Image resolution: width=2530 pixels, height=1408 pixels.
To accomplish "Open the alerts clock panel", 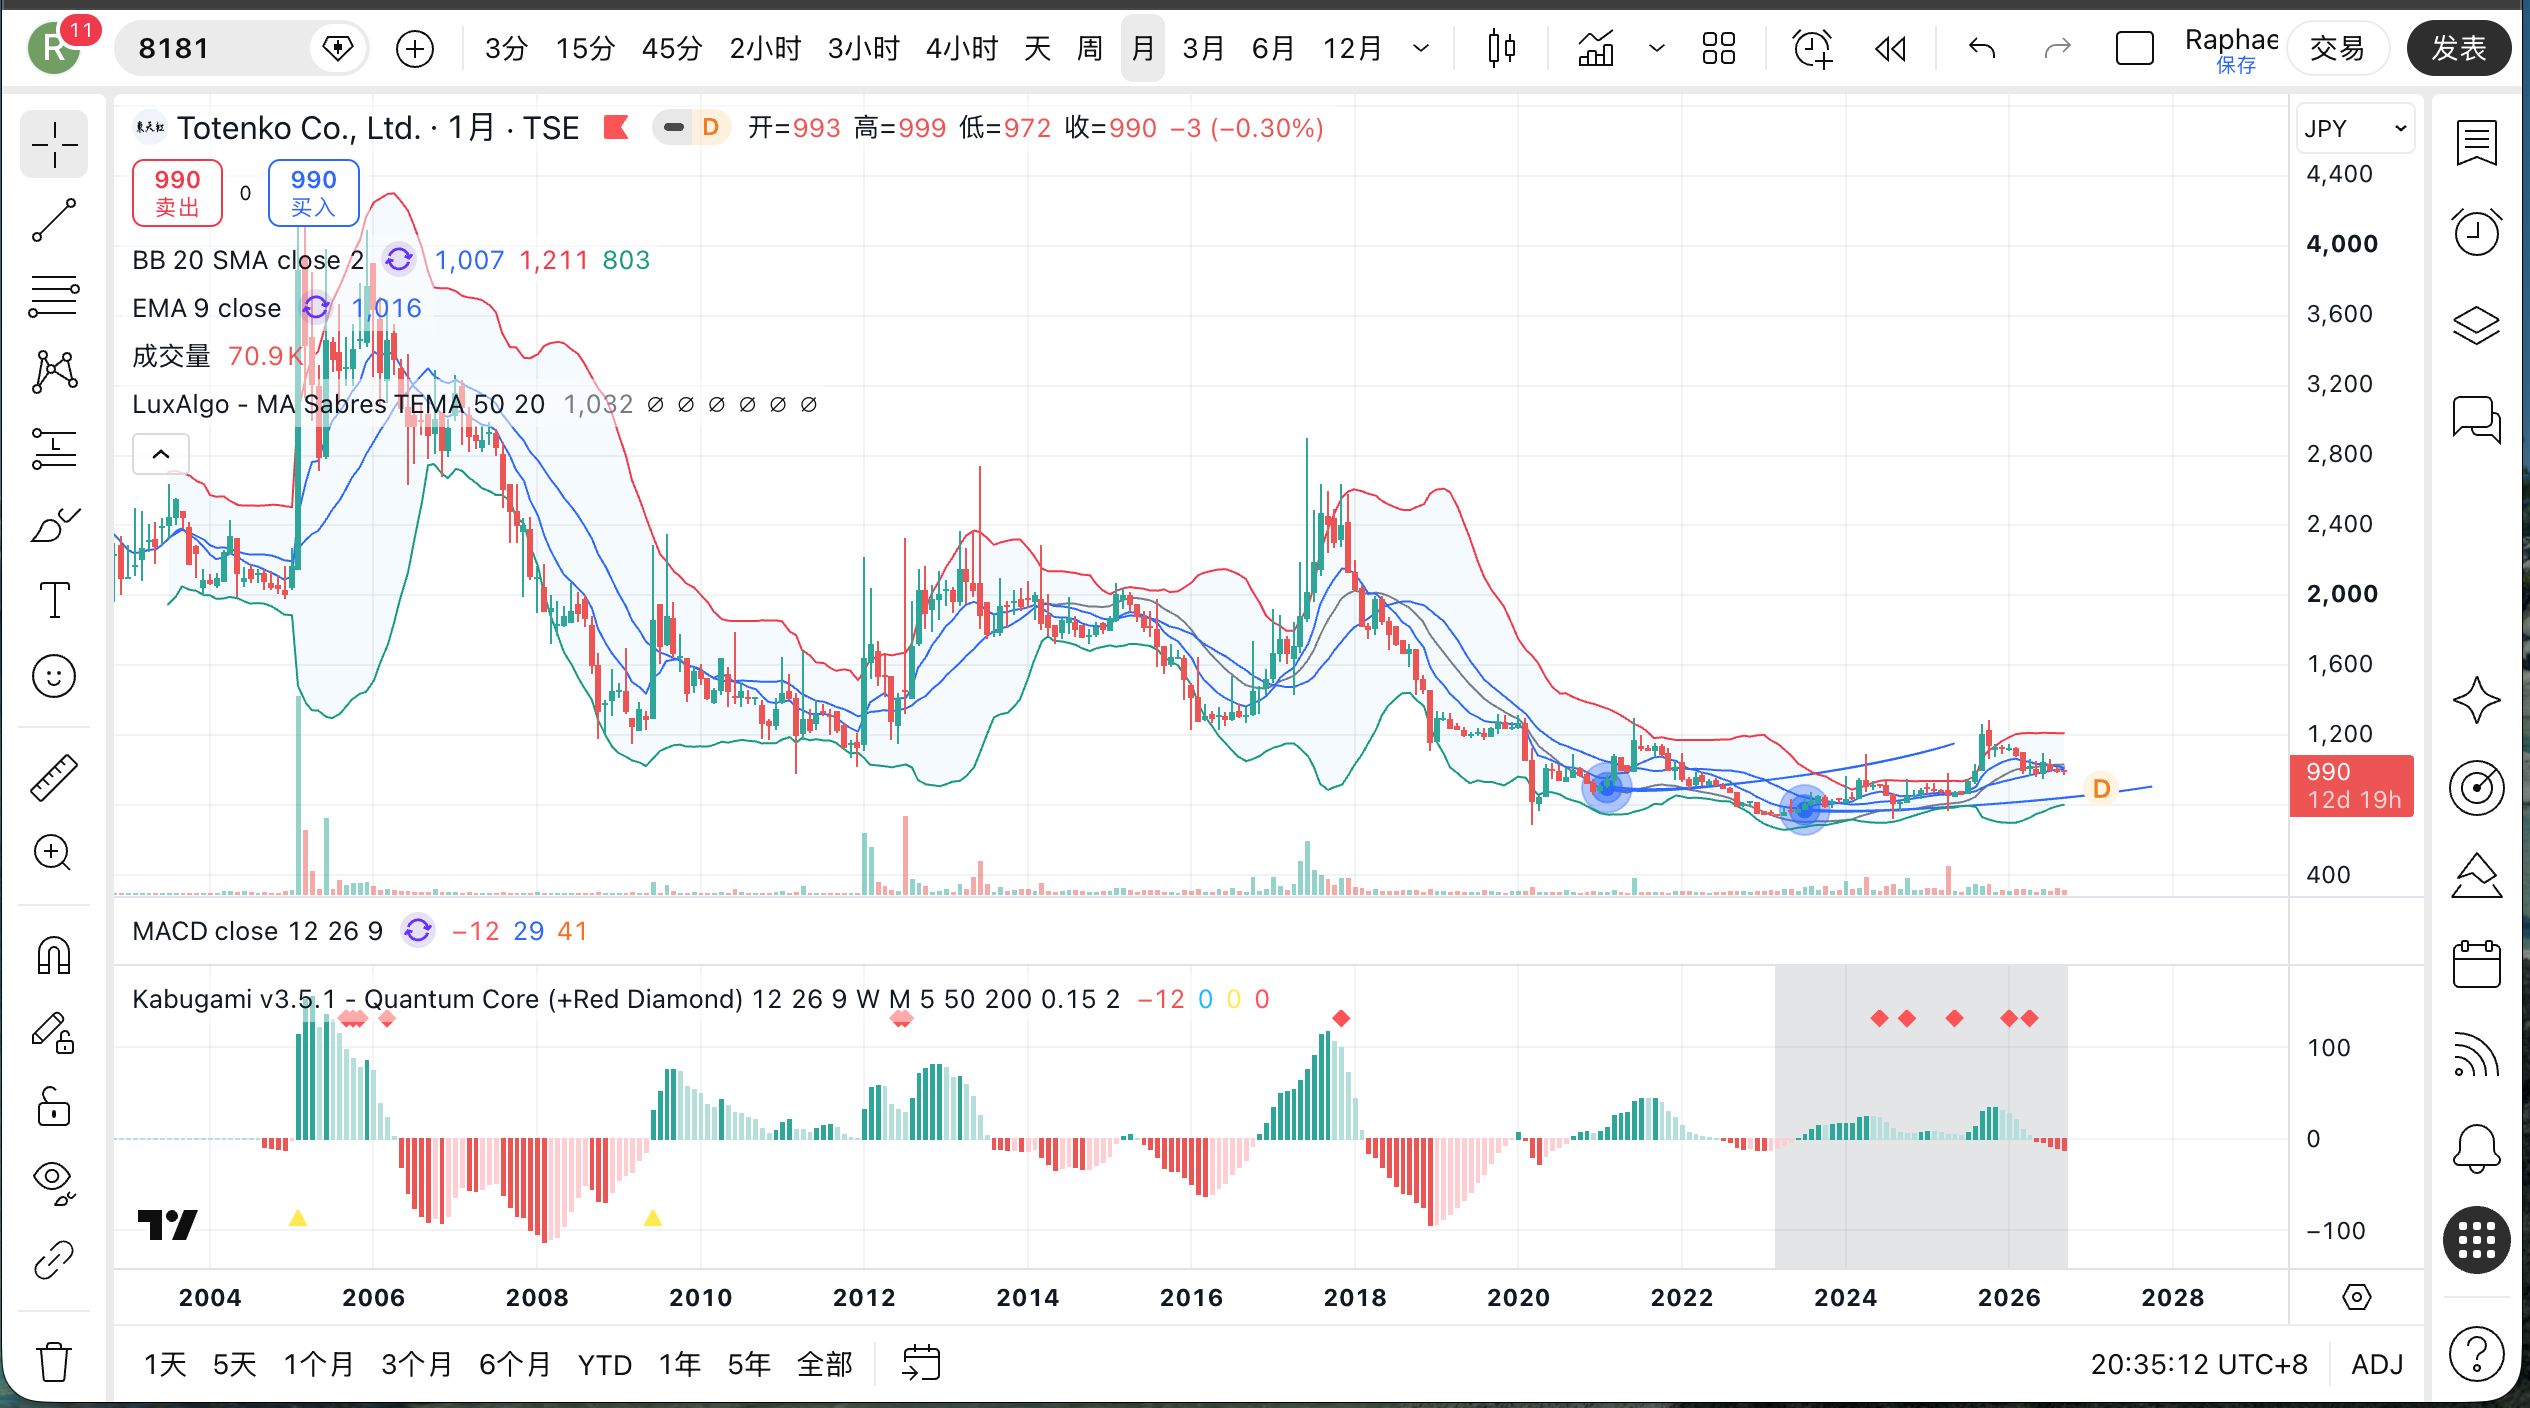I will click(2476, 232).
